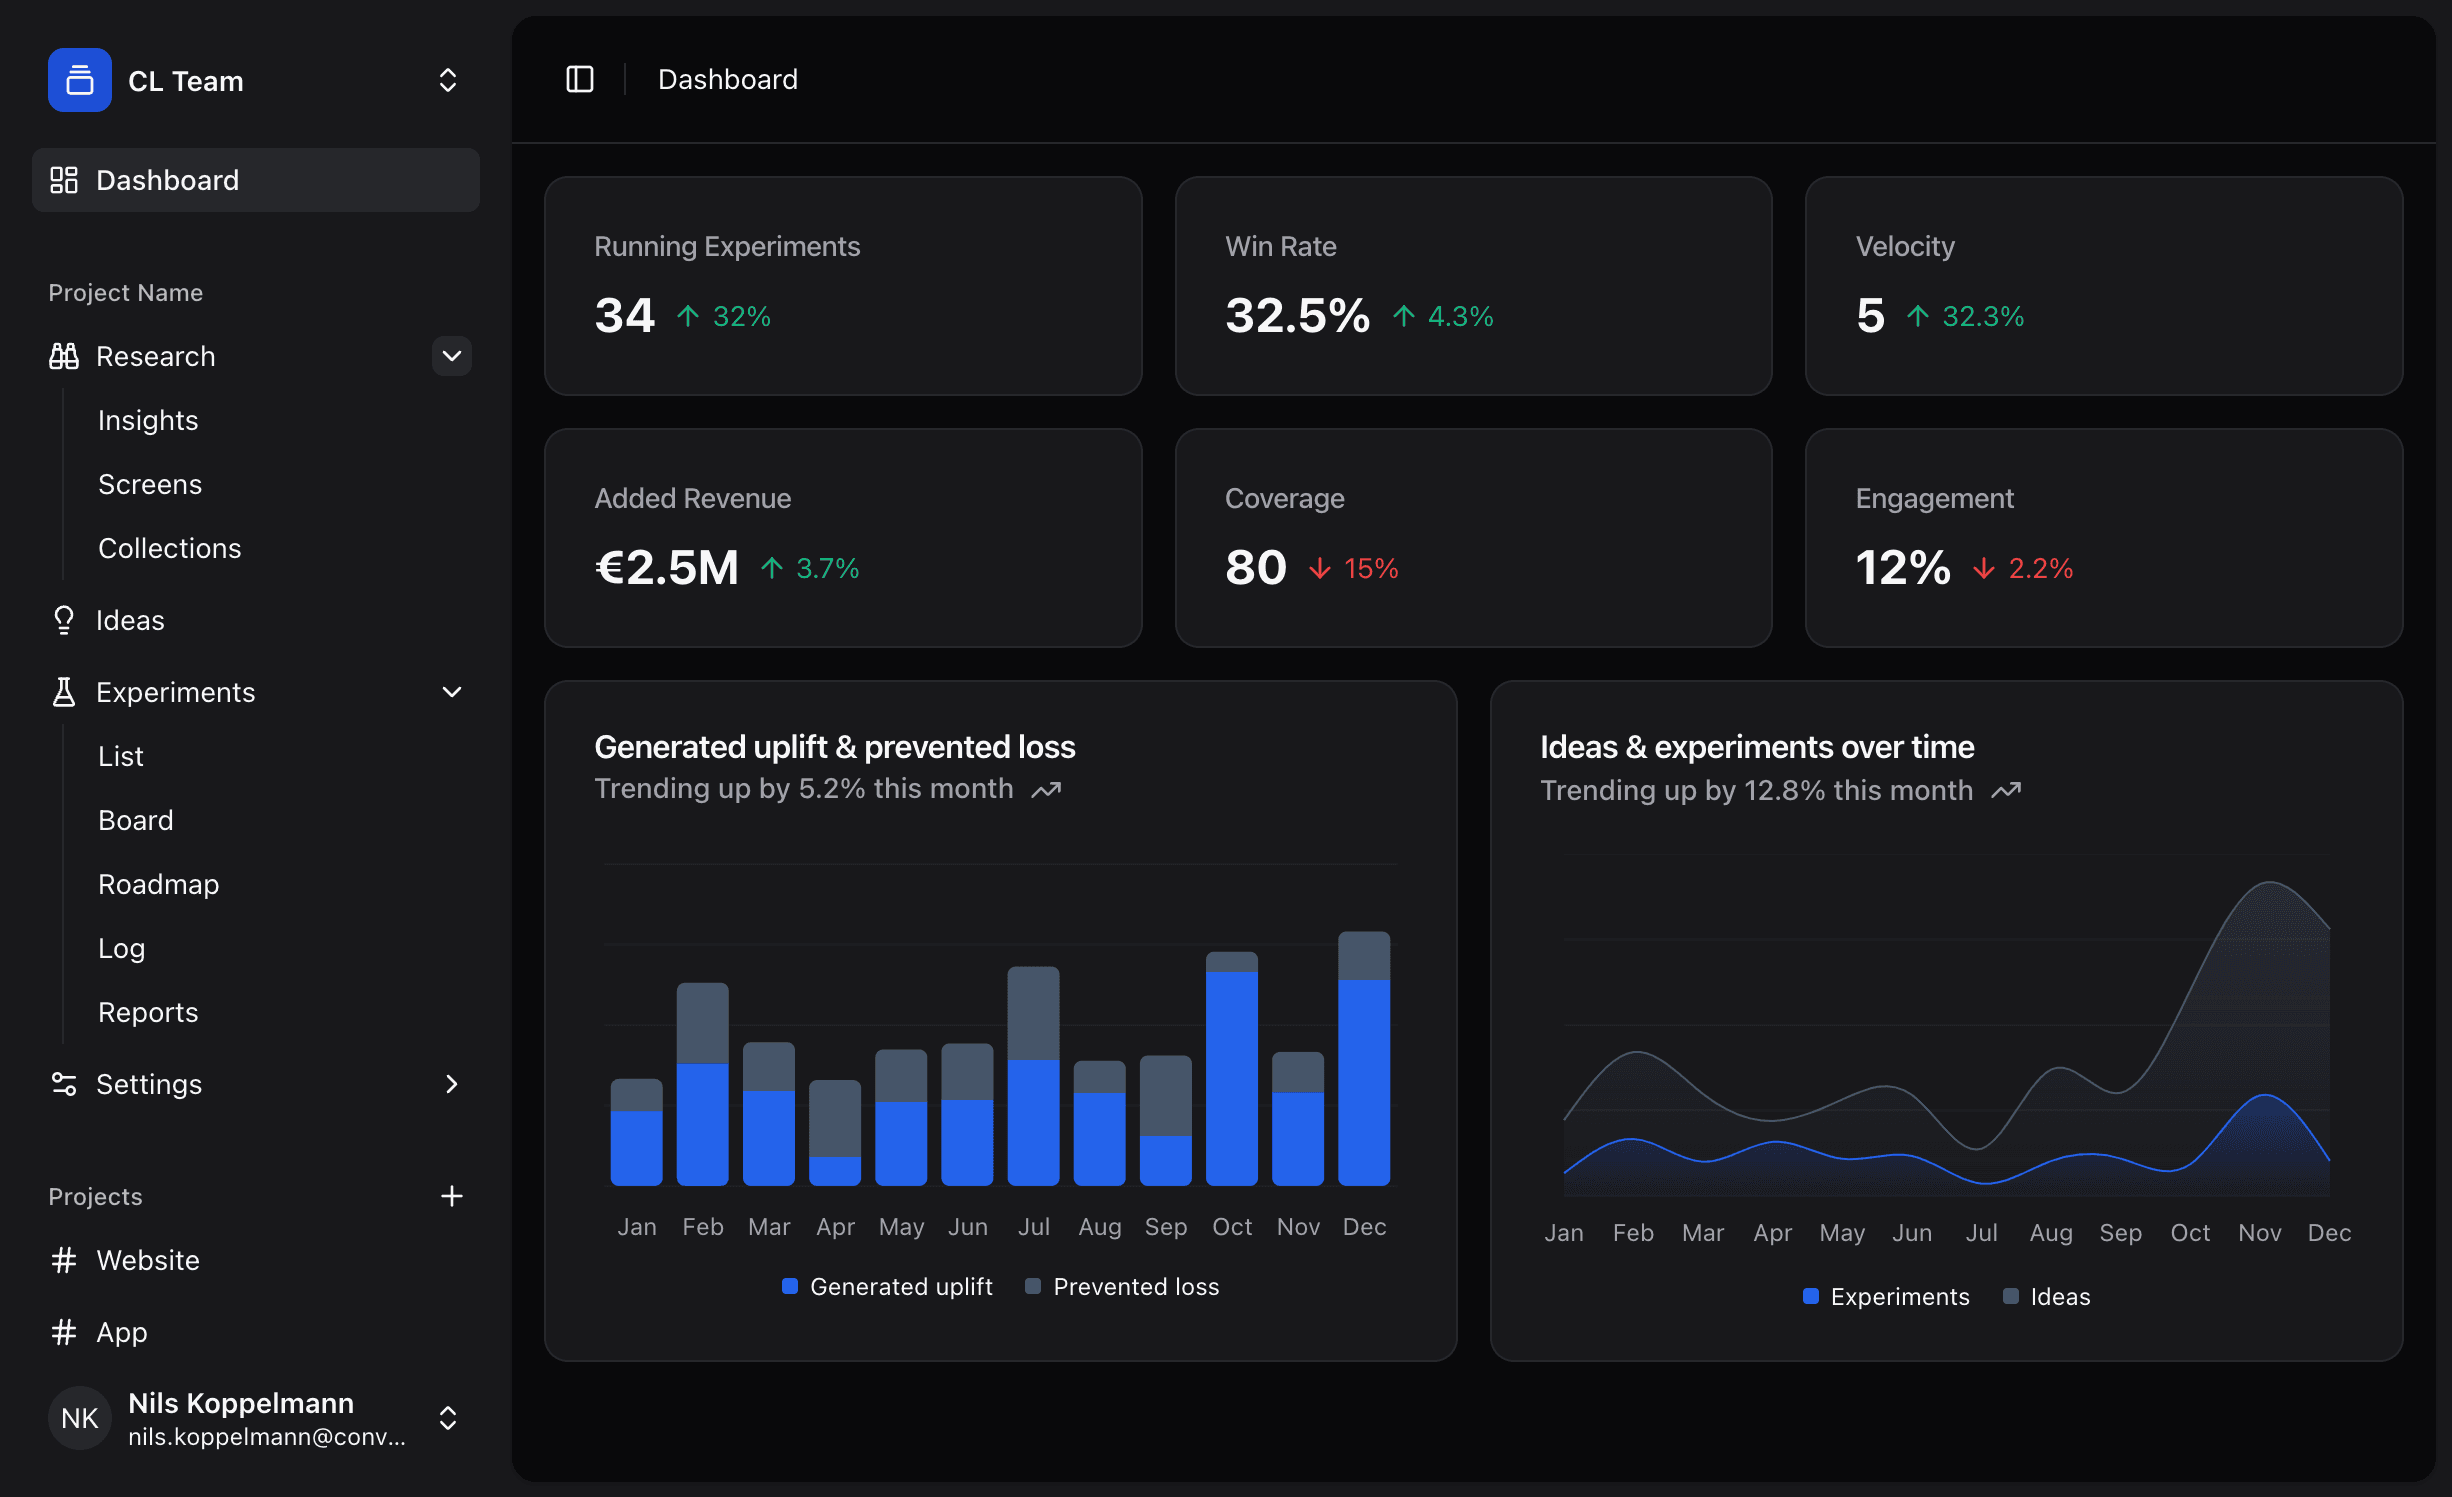Click the Dec bar in uplift chart
The height and width of the screenshot is (1497, 2452).
point(1364,1058)
